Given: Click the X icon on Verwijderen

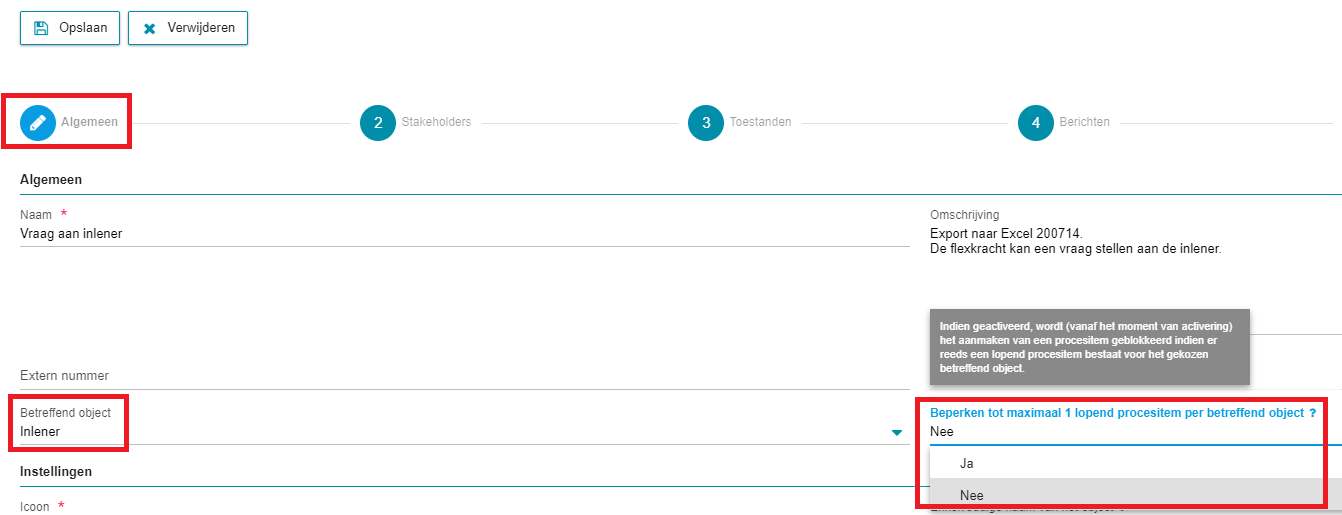Looking at the screenshot, I should point(150,29).
